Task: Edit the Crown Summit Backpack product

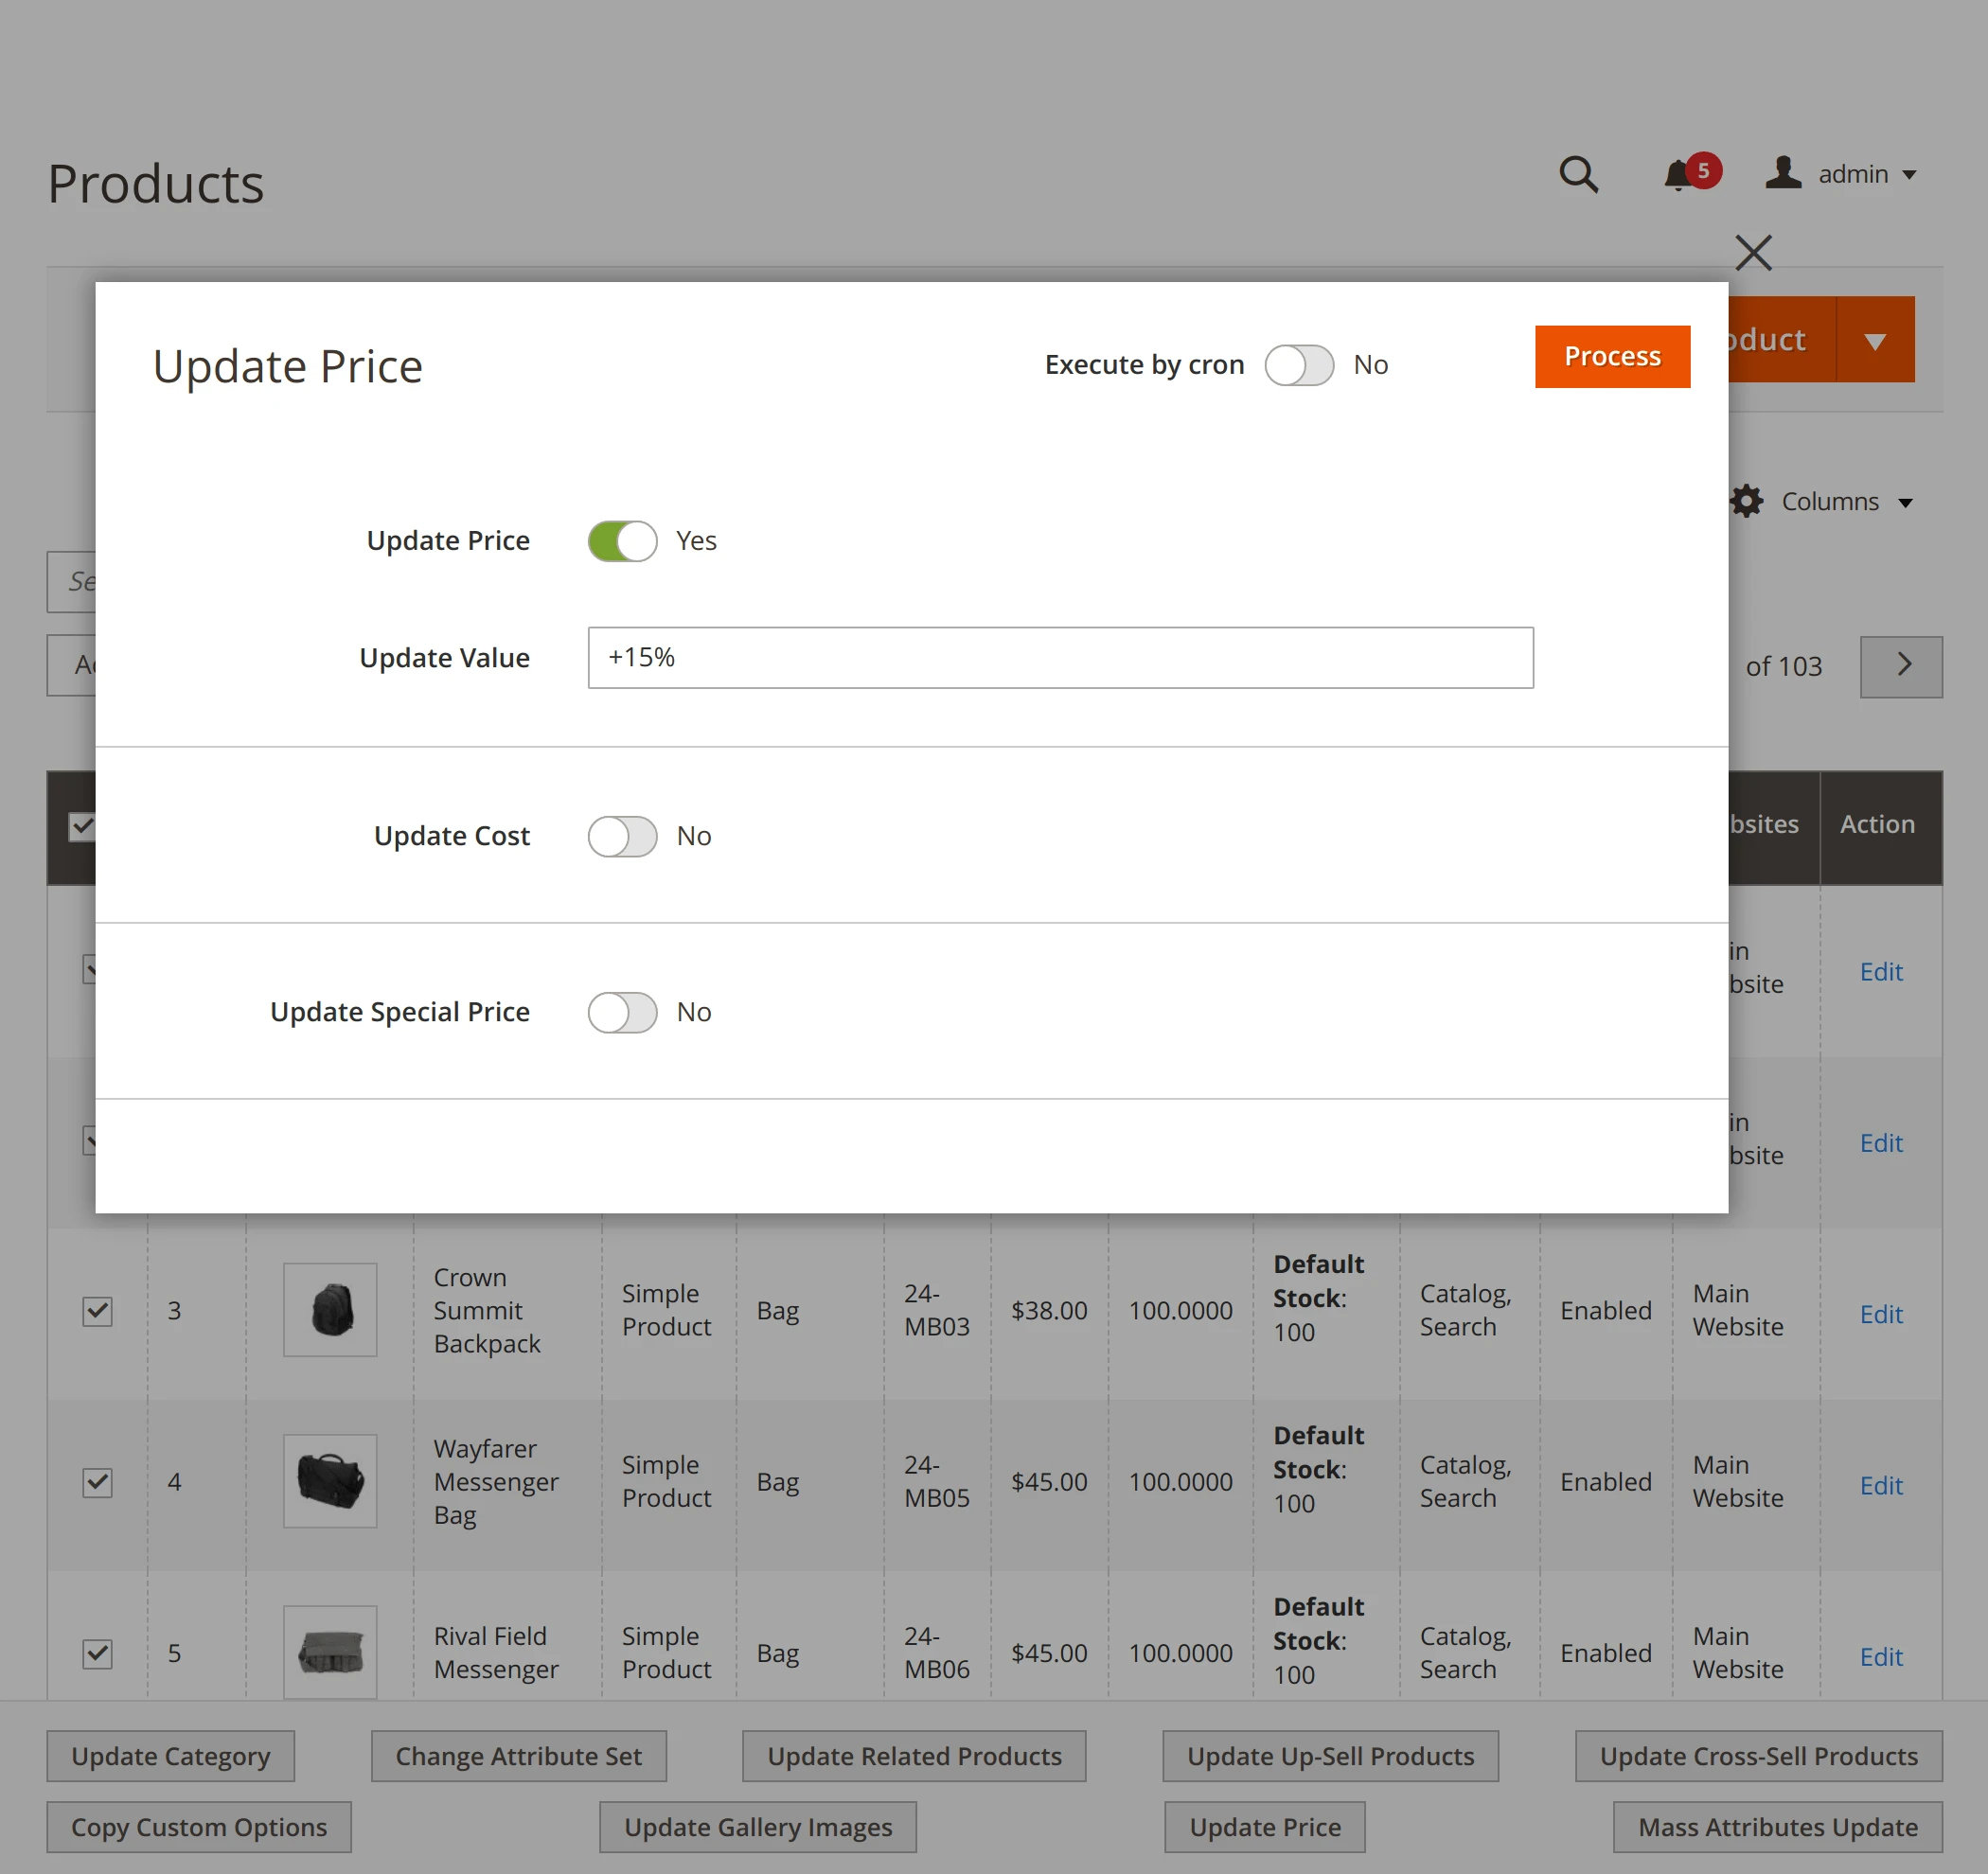Action: click(1881, 1313)
